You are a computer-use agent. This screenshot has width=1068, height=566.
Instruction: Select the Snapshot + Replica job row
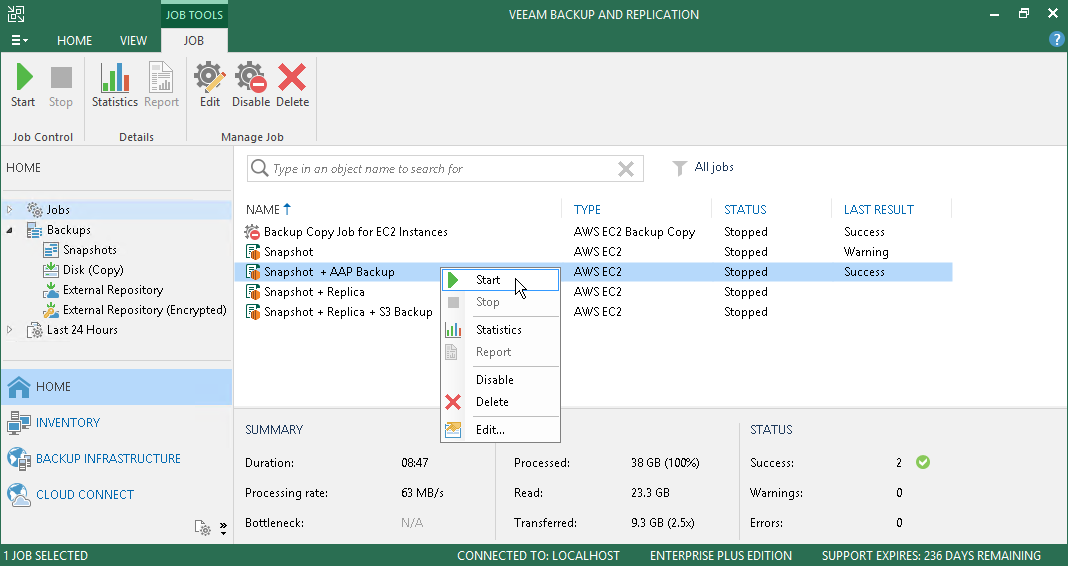click(593, 292)
